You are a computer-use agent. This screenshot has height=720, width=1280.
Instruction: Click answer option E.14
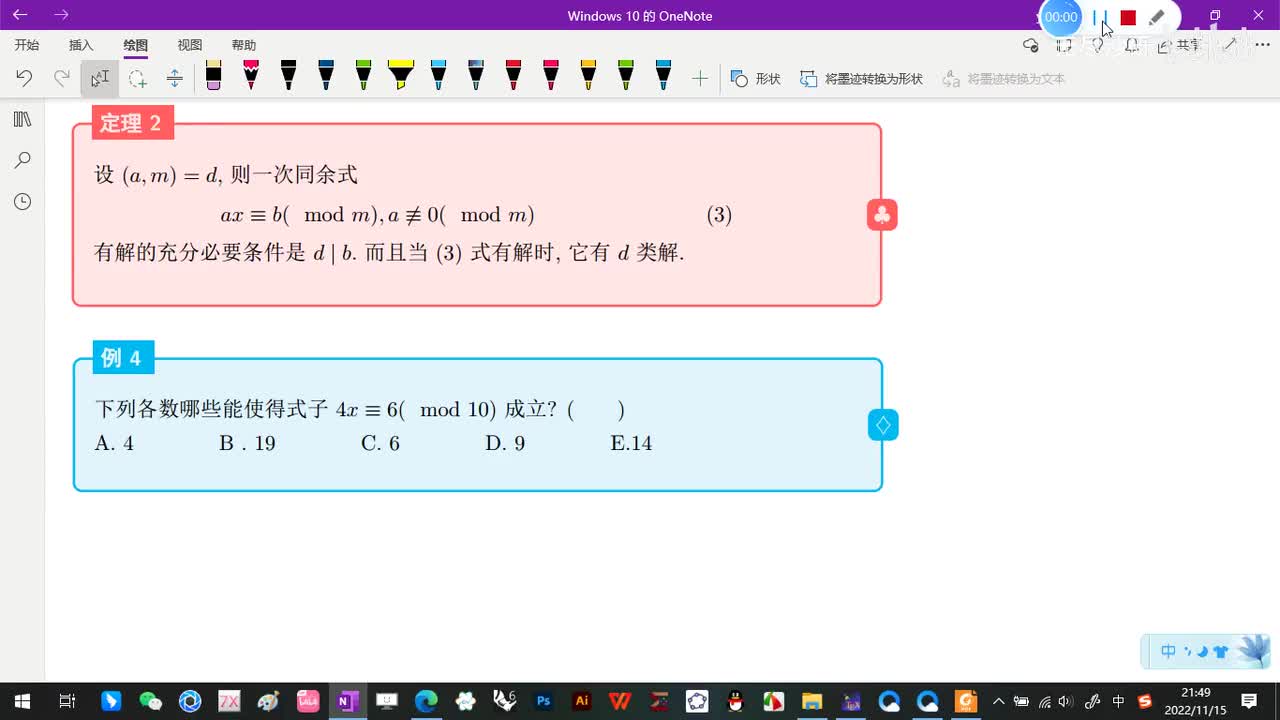631,443
